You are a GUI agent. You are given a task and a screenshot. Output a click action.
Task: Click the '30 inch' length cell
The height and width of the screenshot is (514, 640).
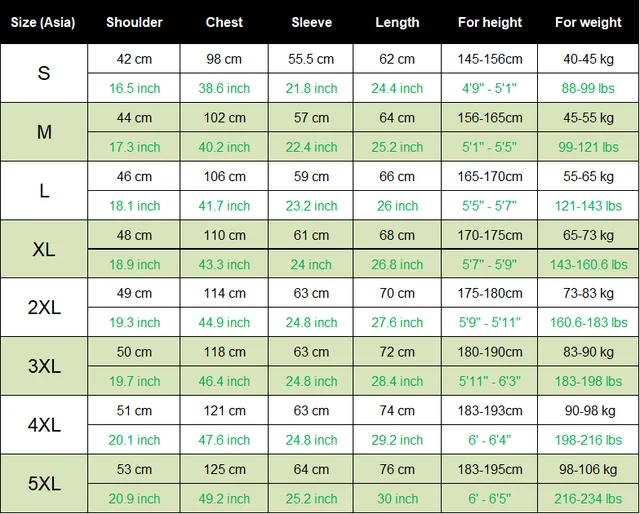click(x=397, y=498)
